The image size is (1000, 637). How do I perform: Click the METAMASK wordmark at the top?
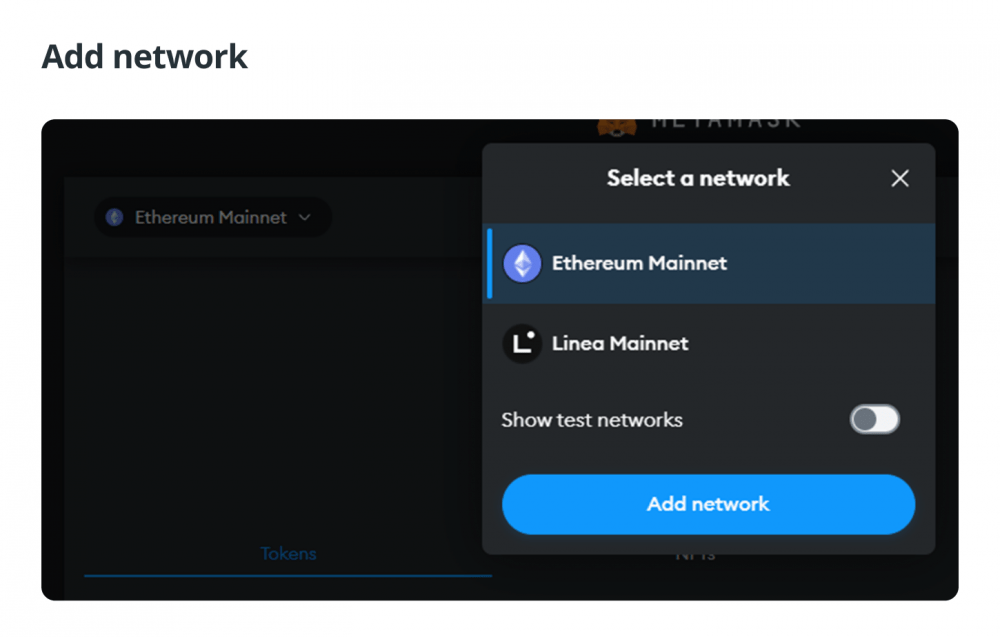tap(726, 122)
